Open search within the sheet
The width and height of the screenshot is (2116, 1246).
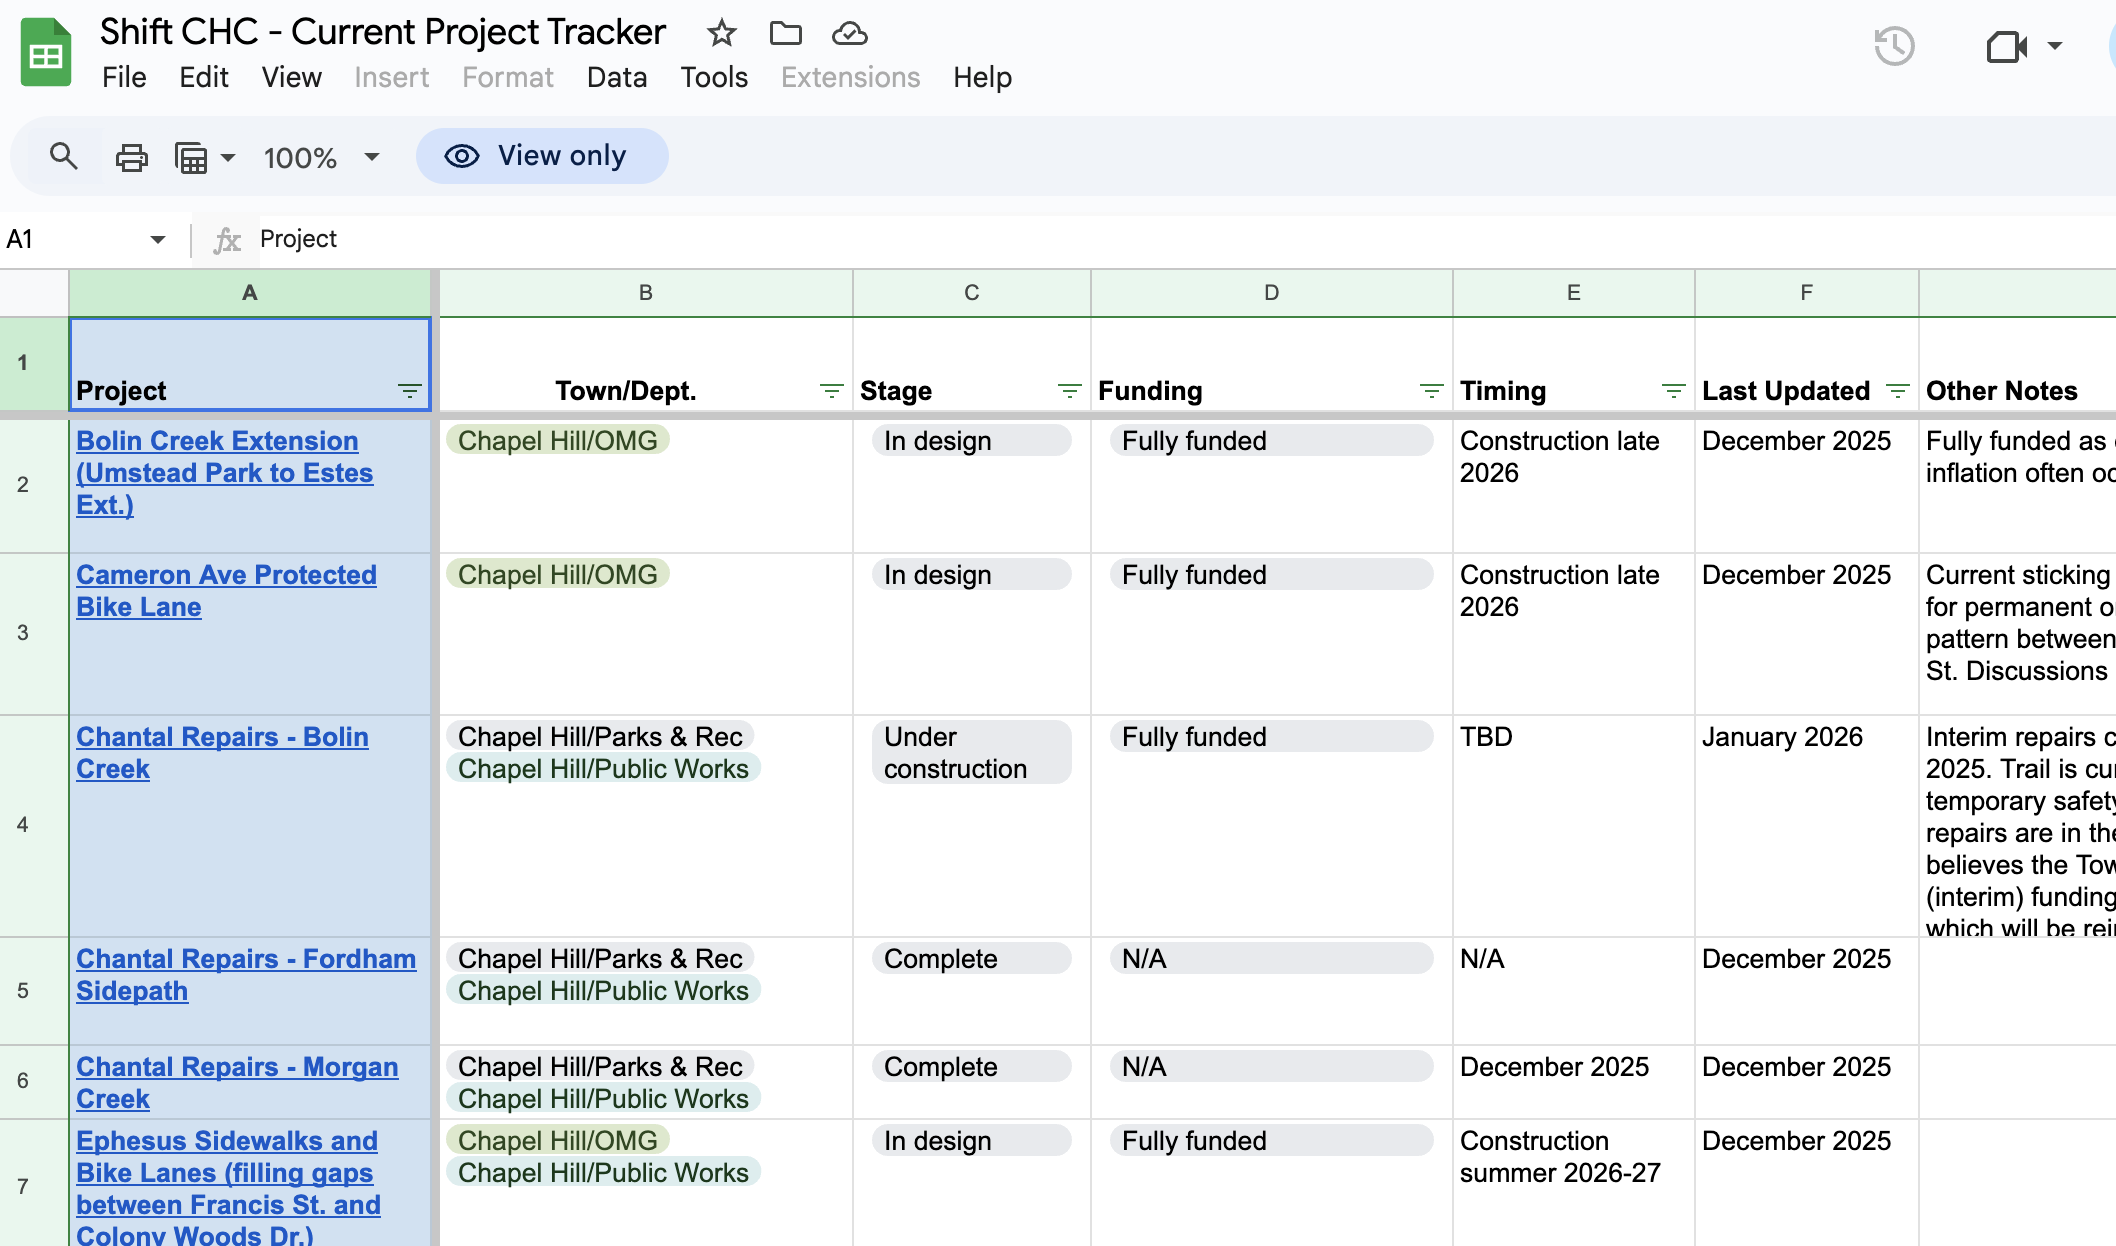64,156
